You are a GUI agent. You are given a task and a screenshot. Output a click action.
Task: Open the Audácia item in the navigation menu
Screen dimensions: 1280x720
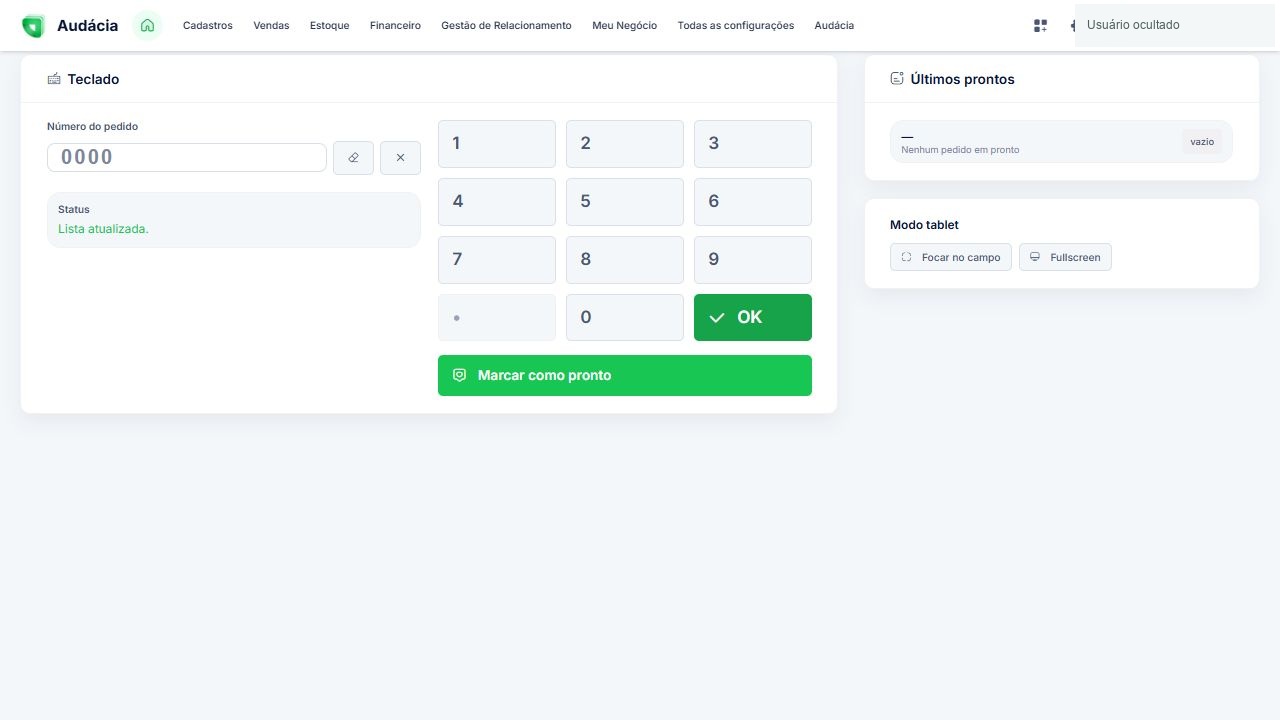click(834, 26)
